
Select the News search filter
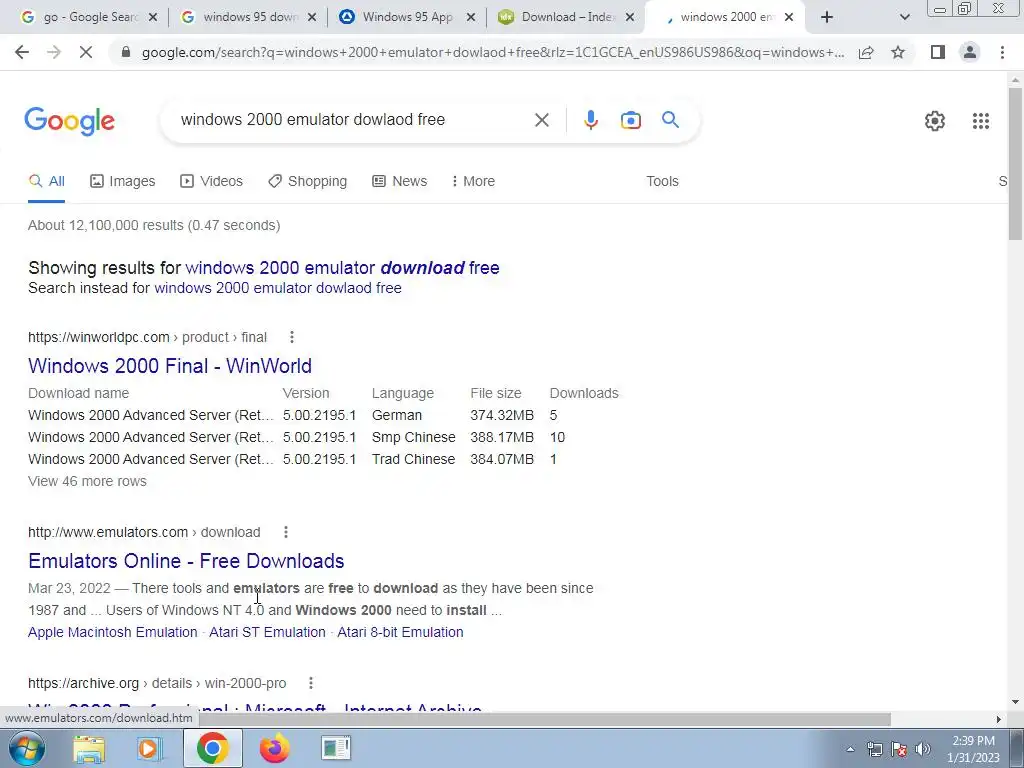click(400, 182)
